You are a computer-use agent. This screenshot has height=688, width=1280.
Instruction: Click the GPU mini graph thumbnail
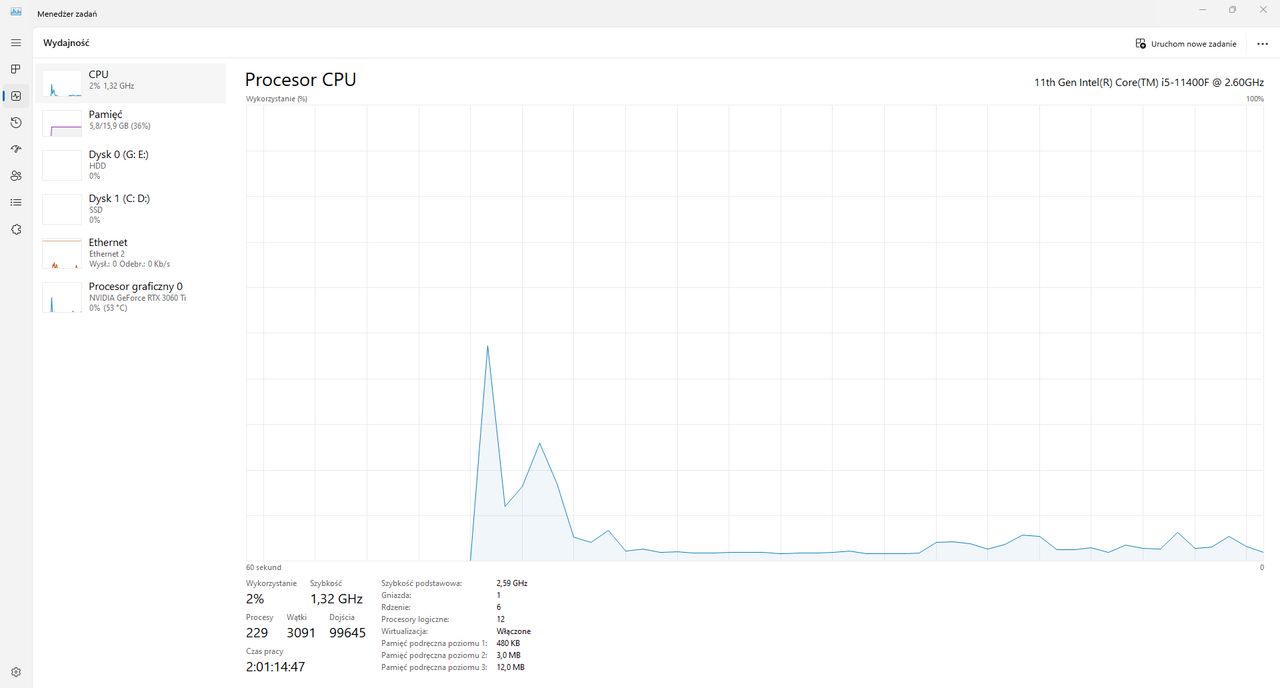(x=62, y=298)
